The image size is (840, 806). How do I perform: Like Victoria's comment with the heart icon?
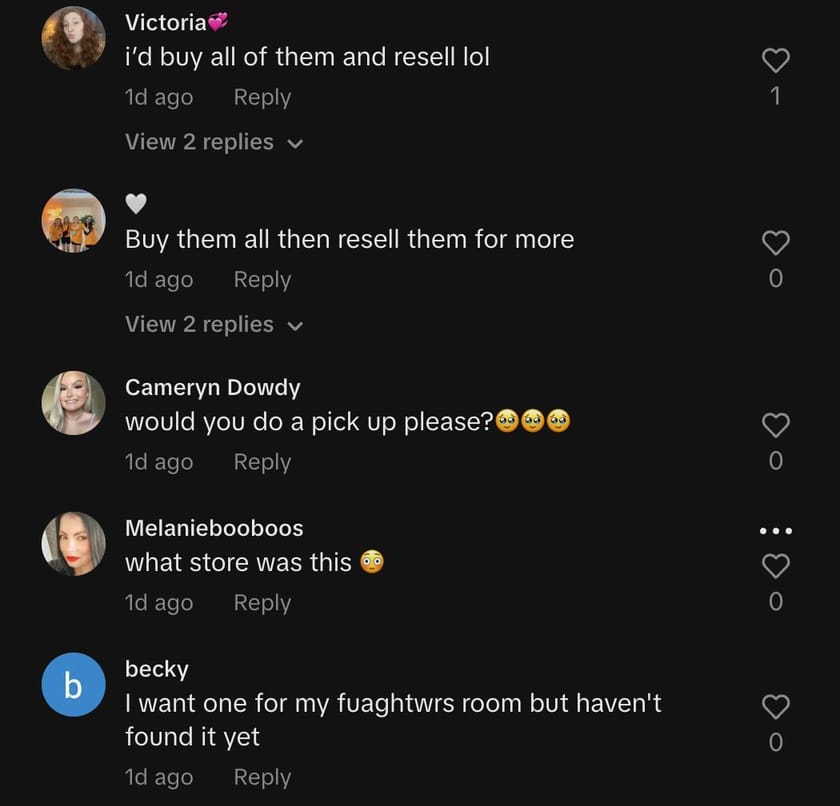pos(776,61)
